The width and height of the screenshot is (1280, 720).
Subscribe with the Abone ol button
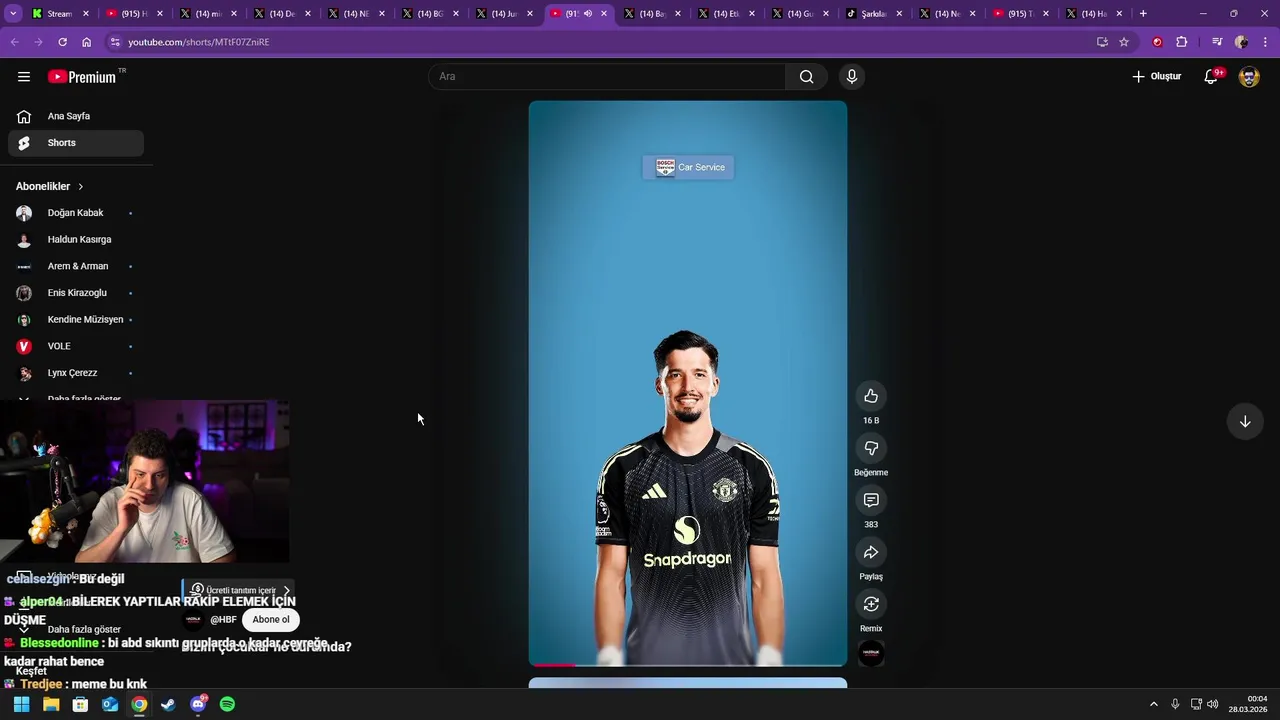tap(270, 619)
